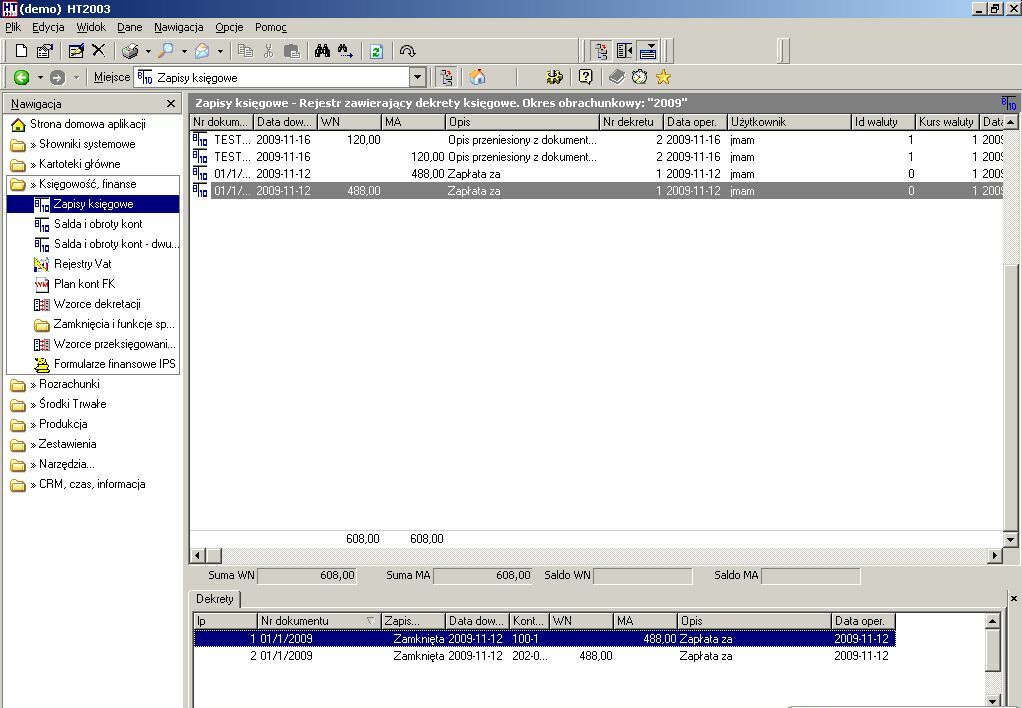Click the home page house icon
This screenshot has height=708, width=1022.
tap(478, 77)
